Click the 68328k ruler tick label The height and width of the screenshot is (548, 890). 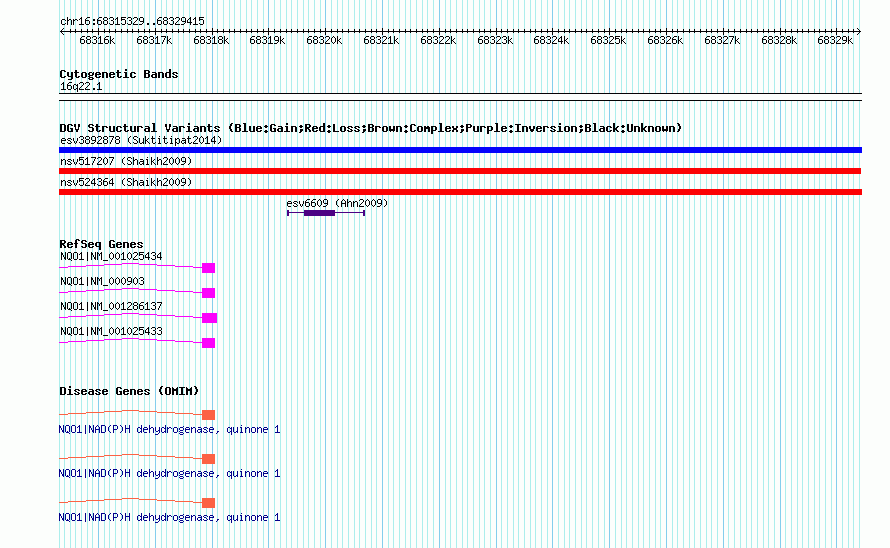click(779, 40)
